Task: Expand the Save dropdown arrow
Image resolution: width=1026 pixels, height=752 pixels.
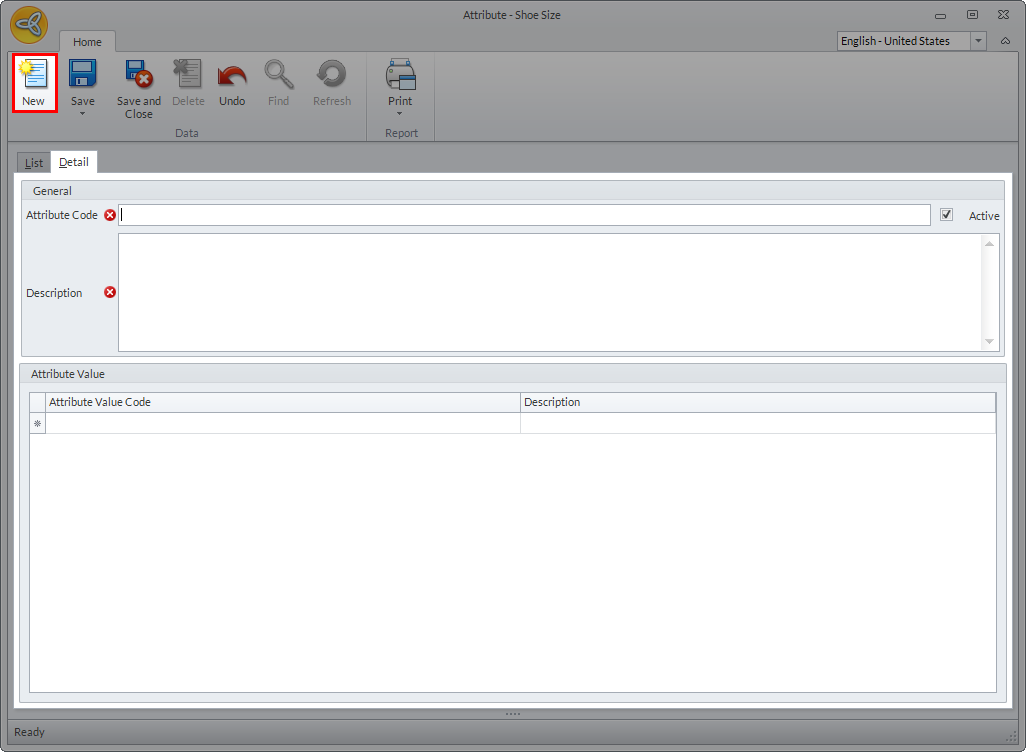Action: (x=82, y=114)
